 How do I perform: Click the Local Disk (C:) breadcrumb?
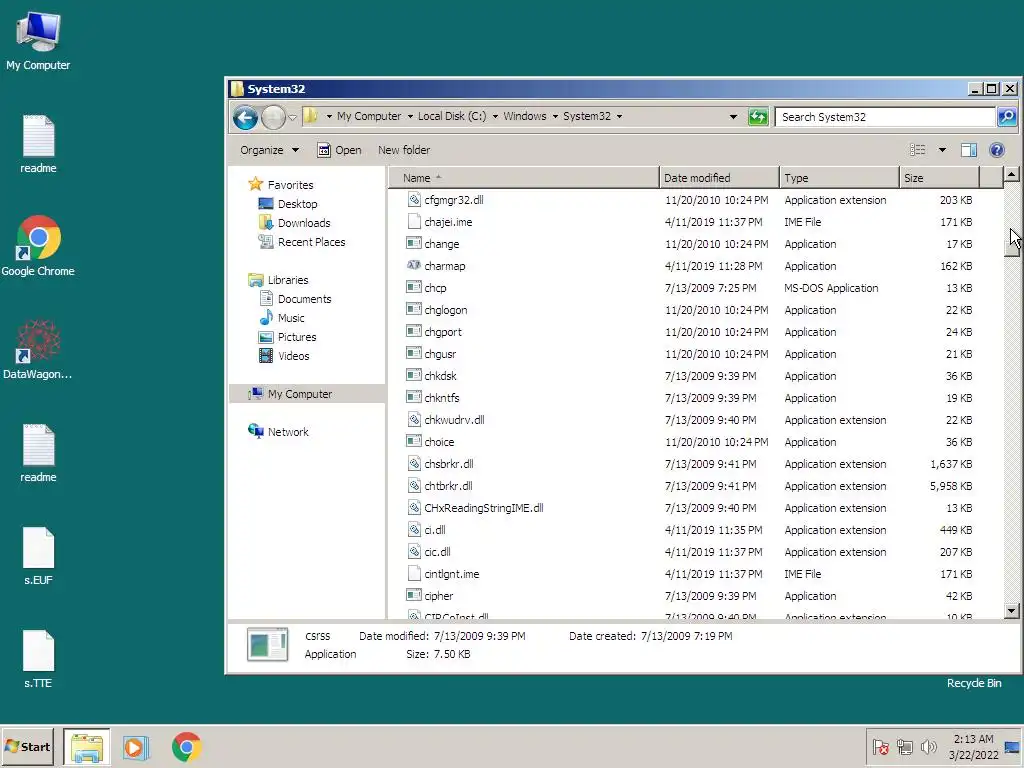[452, 116]
